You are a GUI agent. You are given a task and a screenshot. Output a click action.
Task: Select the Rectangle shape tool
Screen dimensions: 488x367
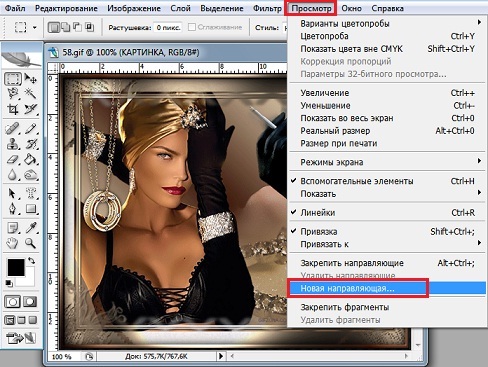coord(31,209)
